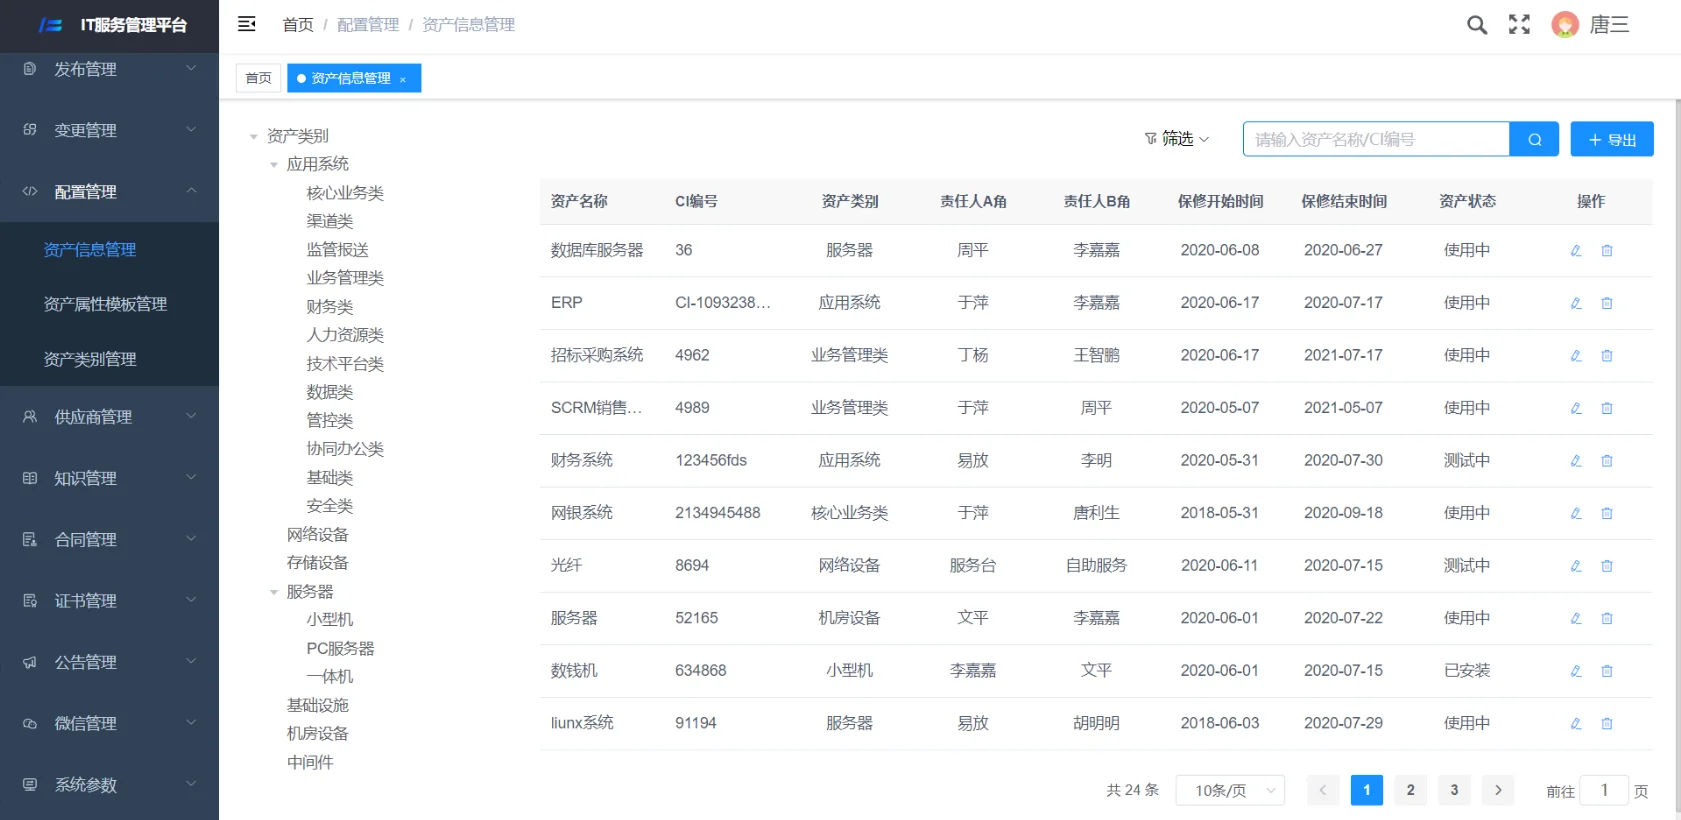Screen dimensions: 1681x820
Task: Go to page 2 of results
Action: click(x=1411, y=790)
